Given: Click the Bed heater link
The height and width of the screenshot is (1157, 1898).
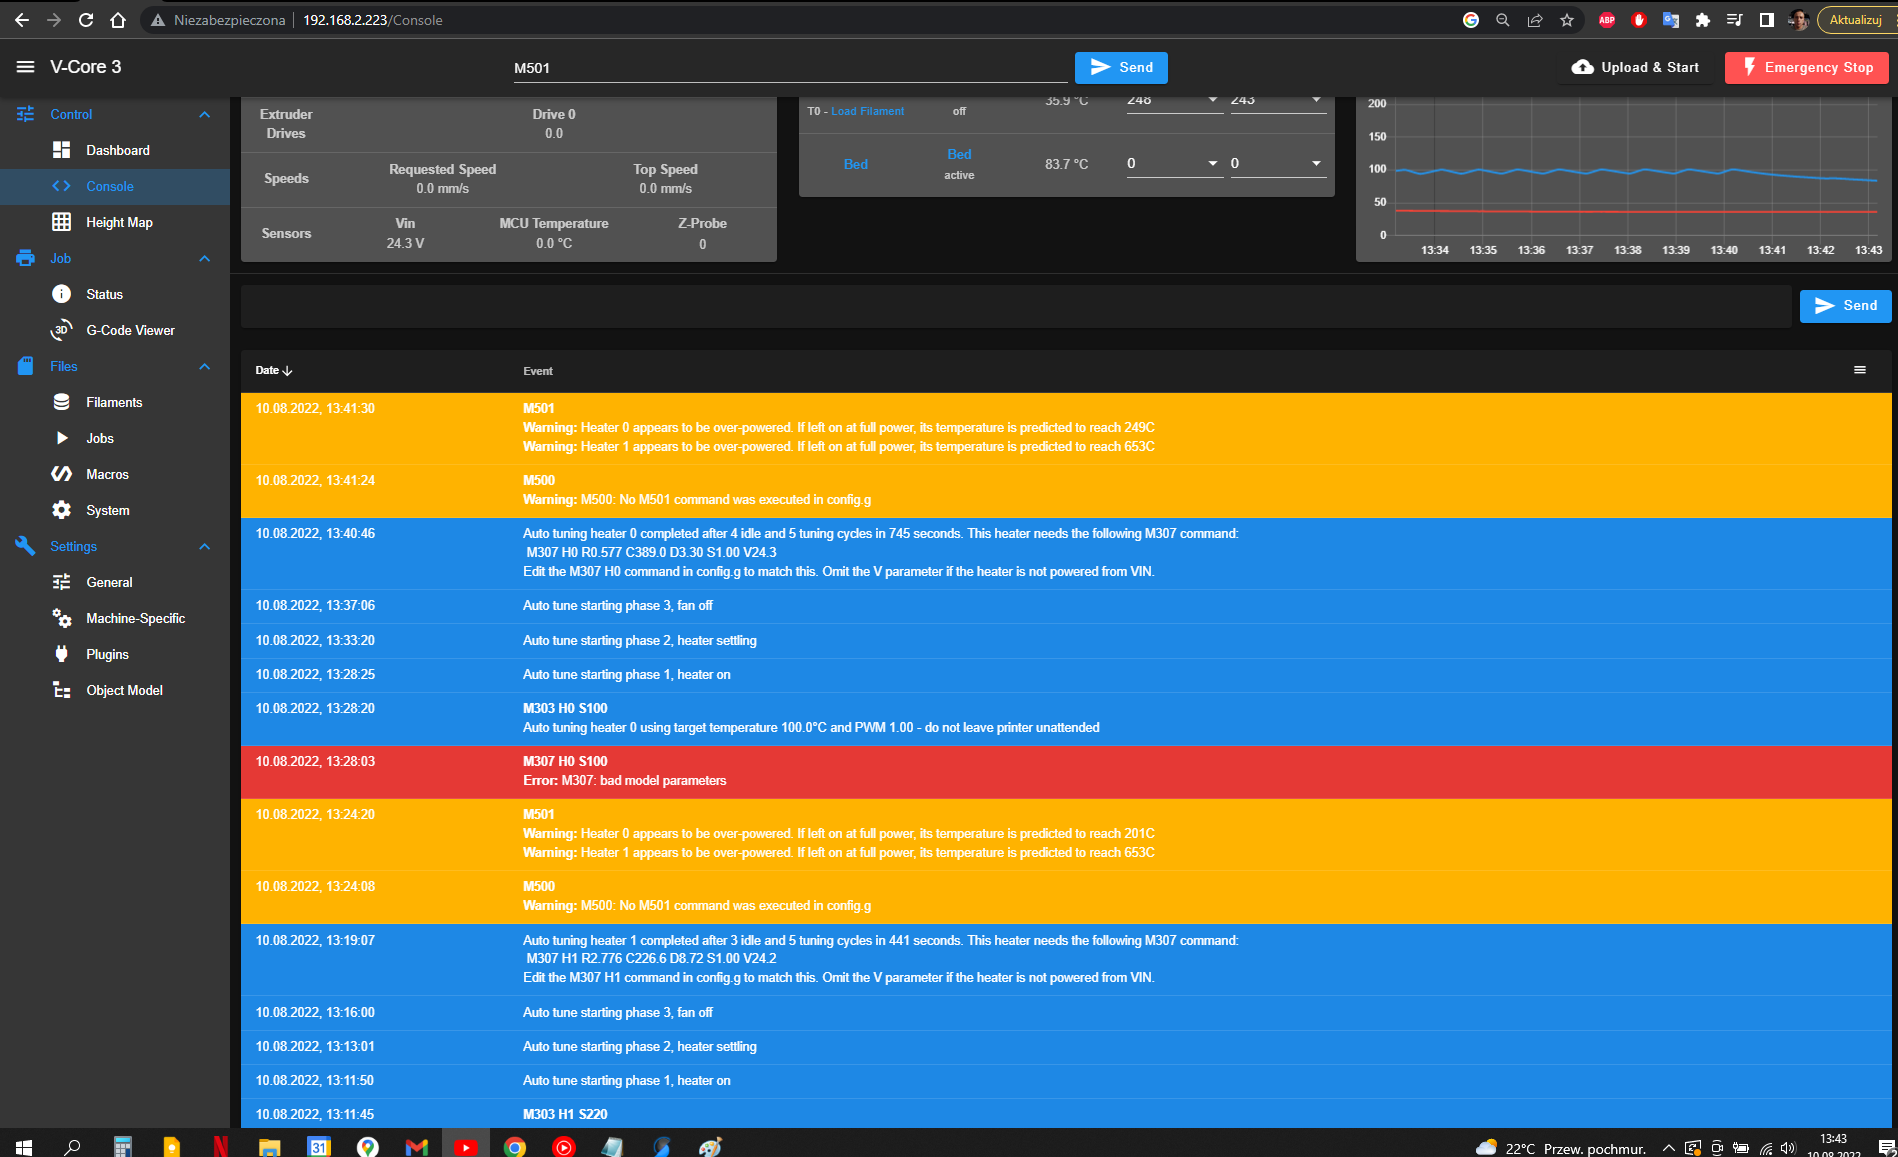Looking at the screenshot, I should [959, 154].
